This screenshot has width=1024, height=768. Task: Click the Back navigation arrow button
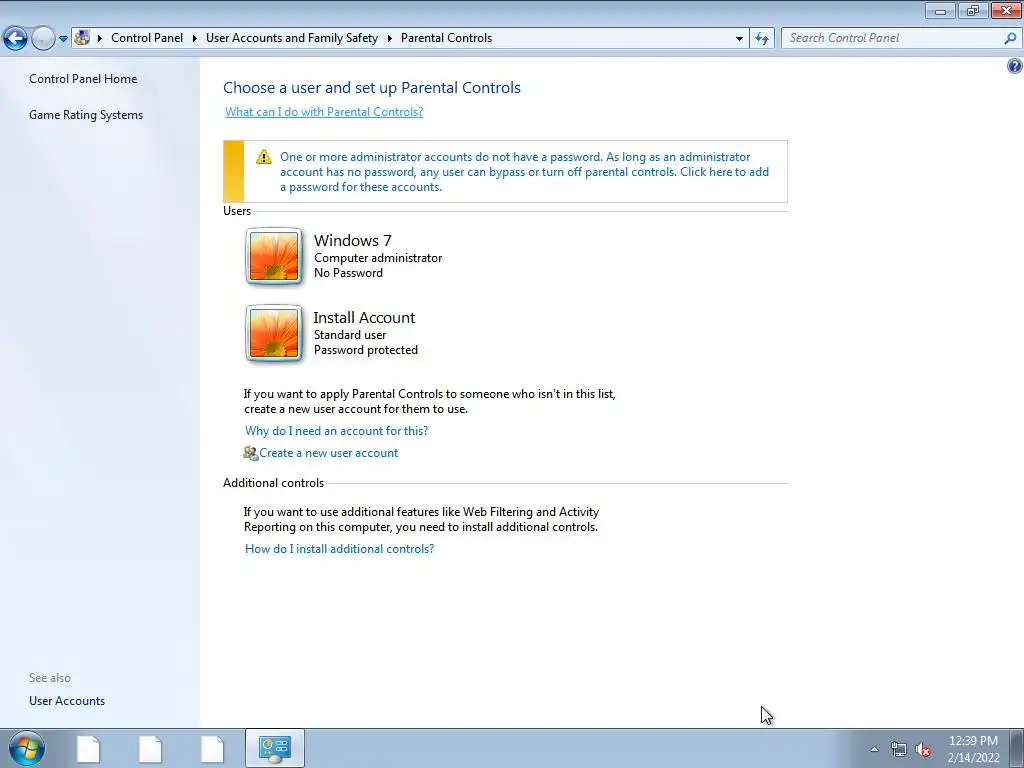point(16,38)
